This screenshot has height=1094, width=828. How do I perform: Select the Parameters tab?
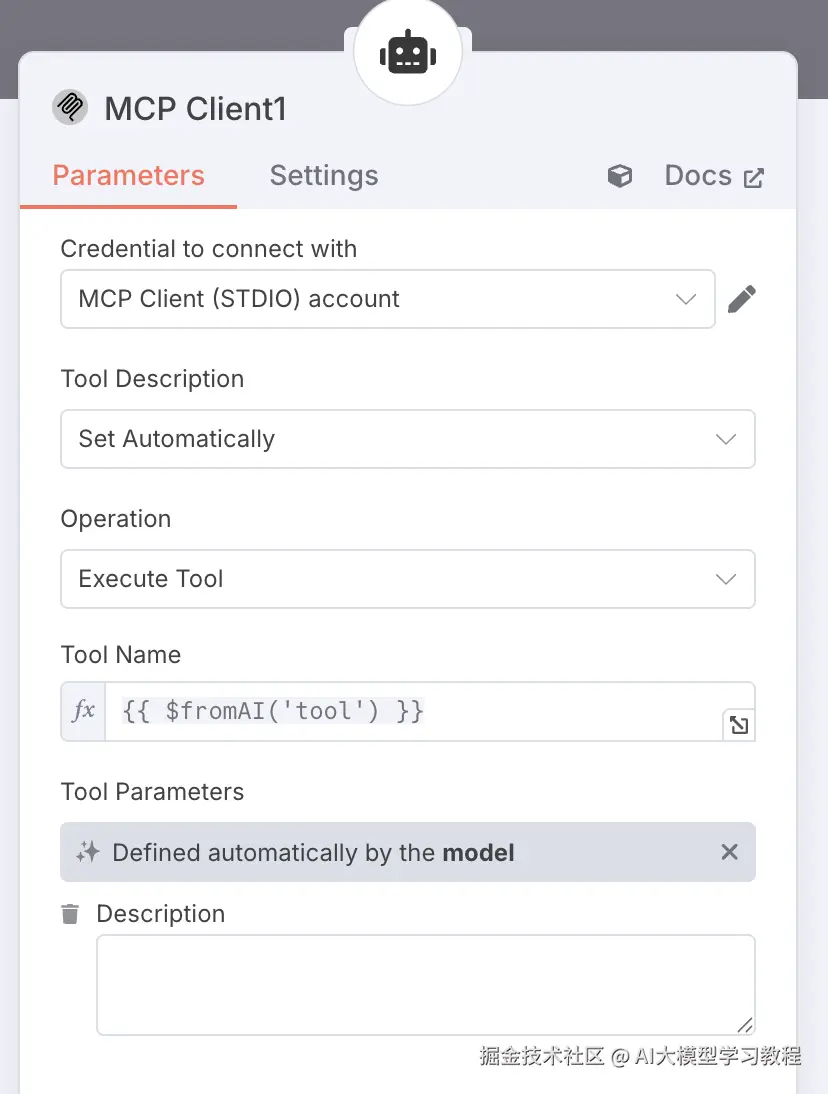tap(128, 176)
